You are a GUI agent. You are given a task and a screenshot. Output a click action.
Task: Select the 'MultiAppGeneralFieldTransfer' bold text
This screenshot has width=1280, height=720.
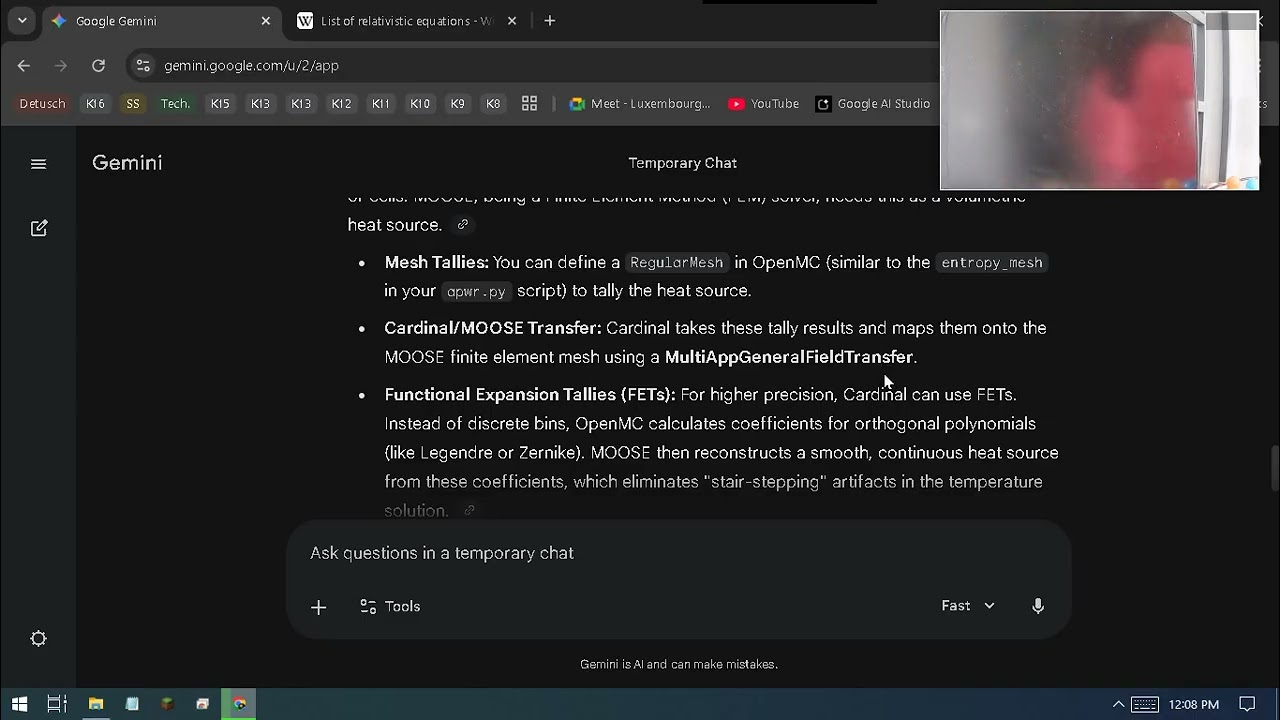point(789,357)
